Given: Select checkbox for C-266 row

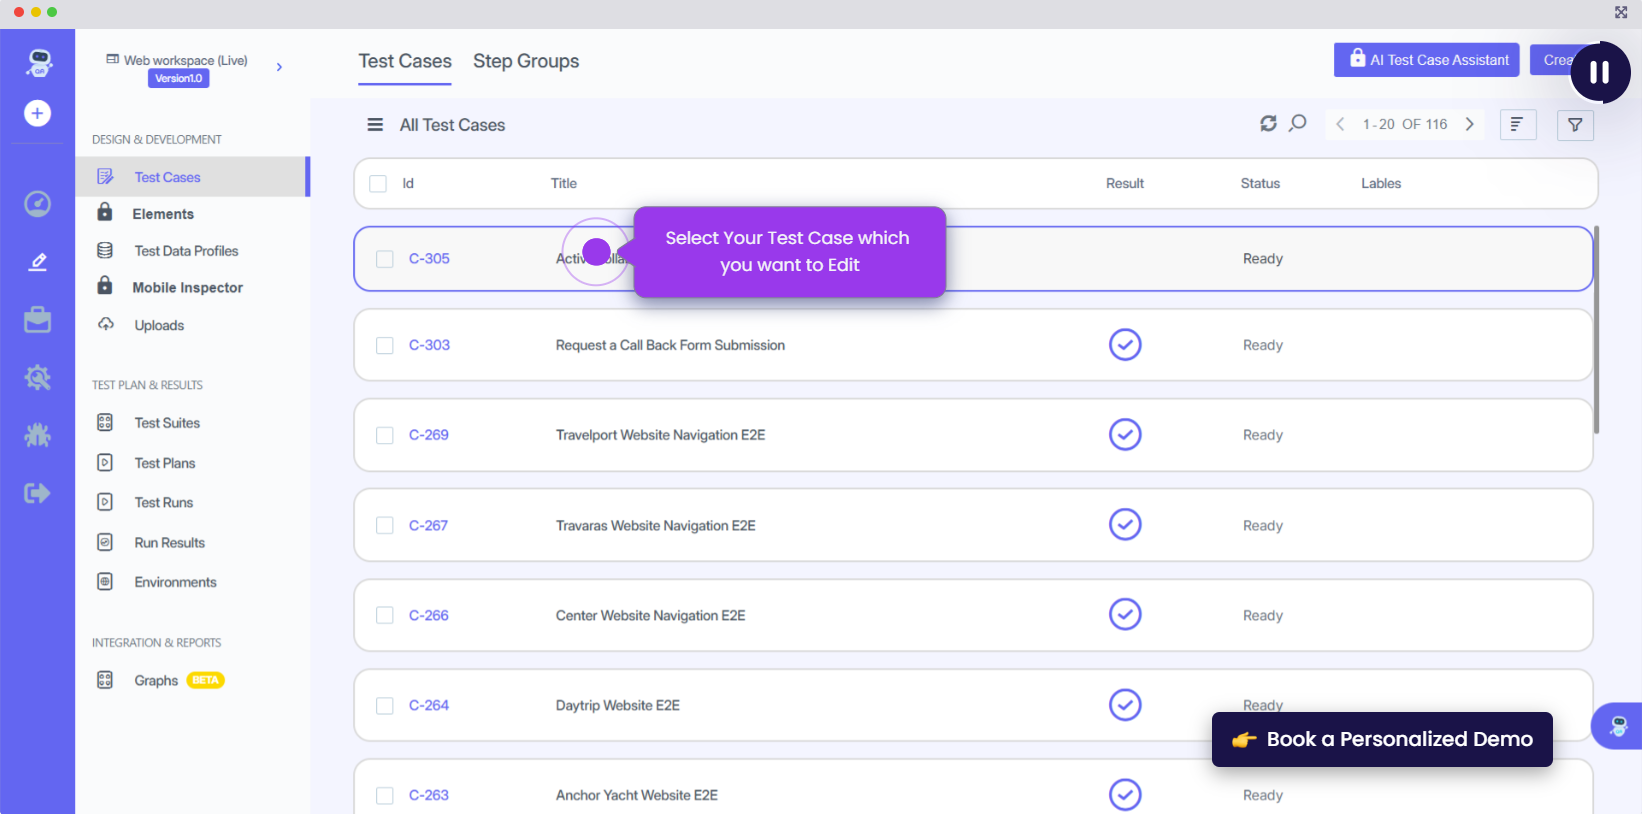Looking at the screenshot, I should coord(385,616).
